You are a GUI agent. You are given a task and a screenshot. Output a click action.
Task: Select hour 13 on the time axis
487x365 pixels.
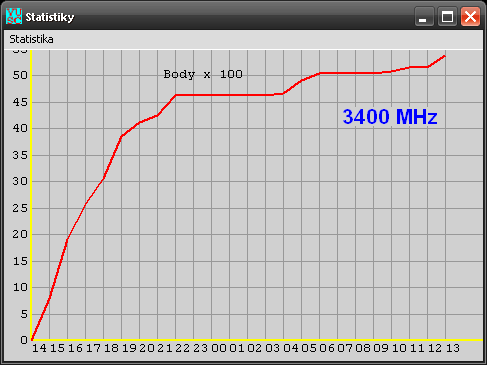point(453,348)
